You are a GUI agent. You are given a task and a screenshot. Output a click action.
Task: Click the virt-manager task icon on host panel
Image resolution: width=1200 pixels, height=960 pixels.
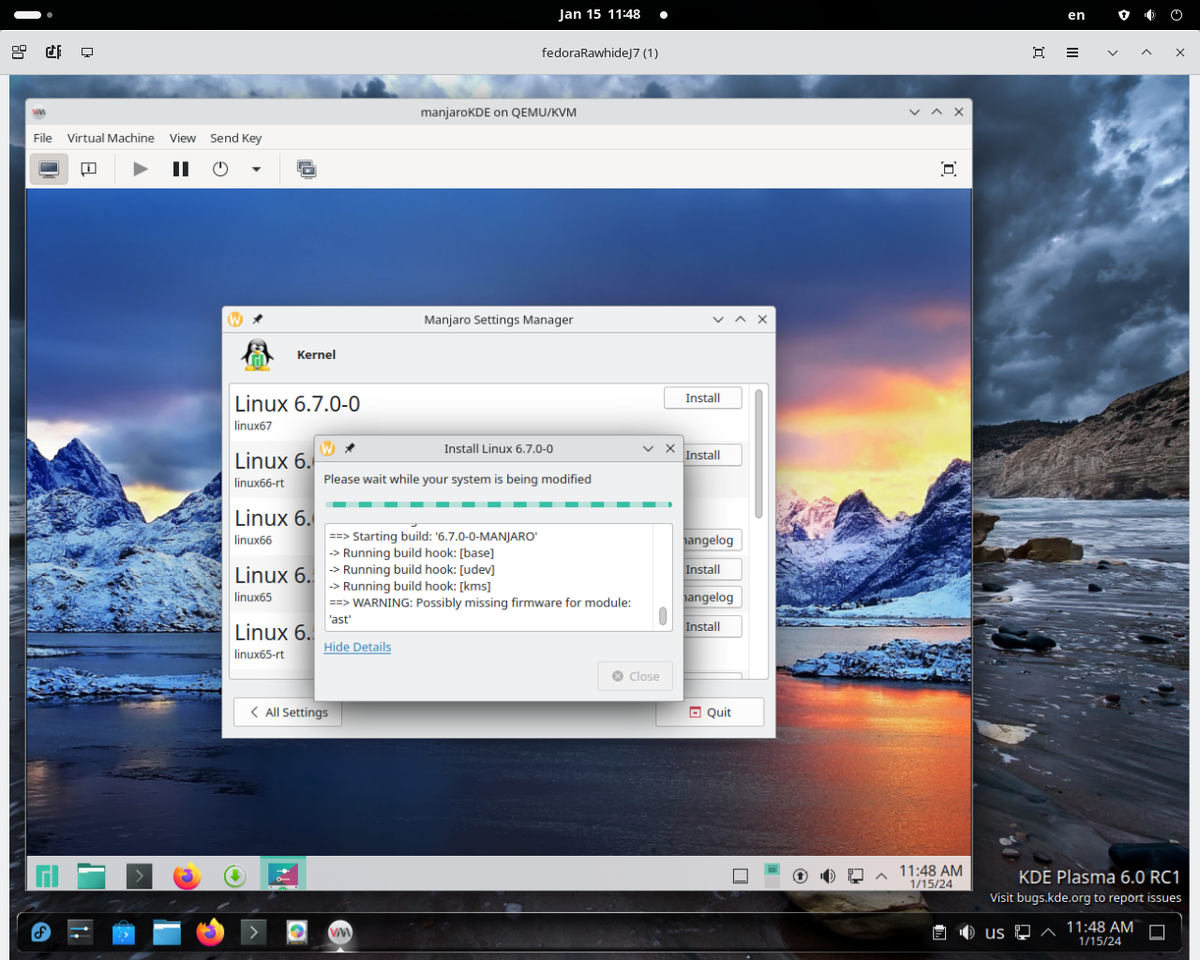coord(340,933)
